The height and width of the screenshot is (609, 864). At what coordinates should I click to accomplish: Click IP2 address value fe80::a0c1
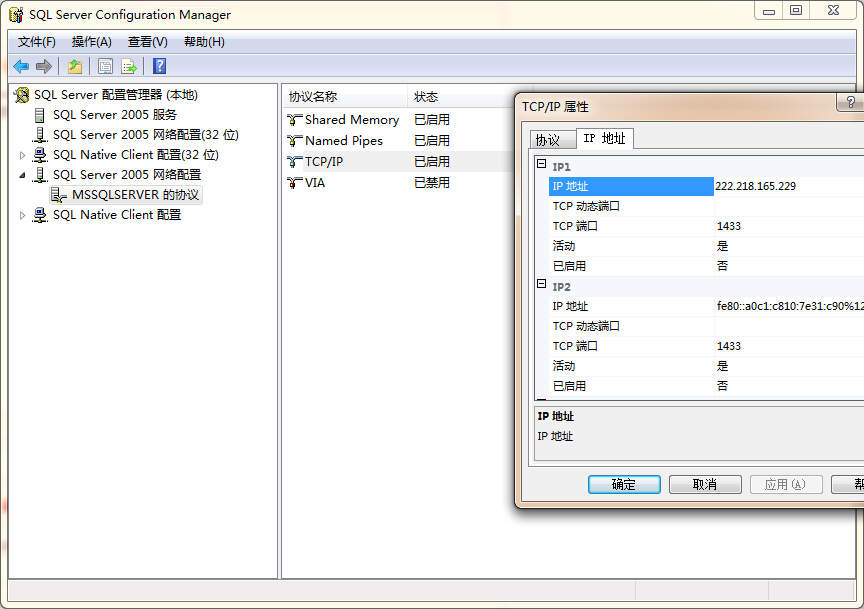pyautogui.click(x=790, y=306)
